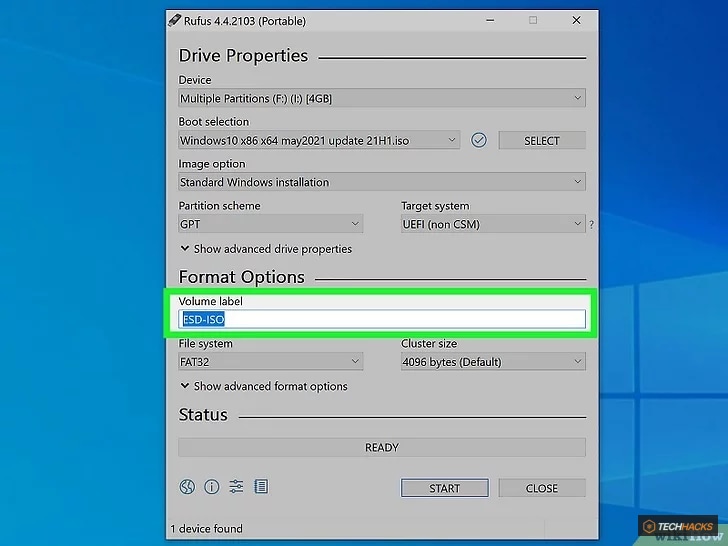728x546 pixels.
Task: Close the Rufus window with X
Action: 576,20
